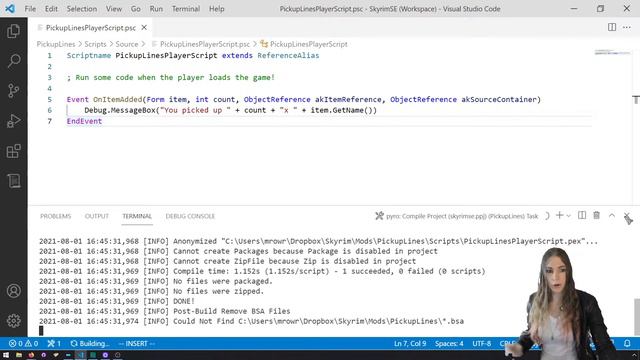Image resolution: width=640 pixels, height=360 pixels.
Task: Click the 'Compile time: 1.152s' terminal line
Action: 262,271
